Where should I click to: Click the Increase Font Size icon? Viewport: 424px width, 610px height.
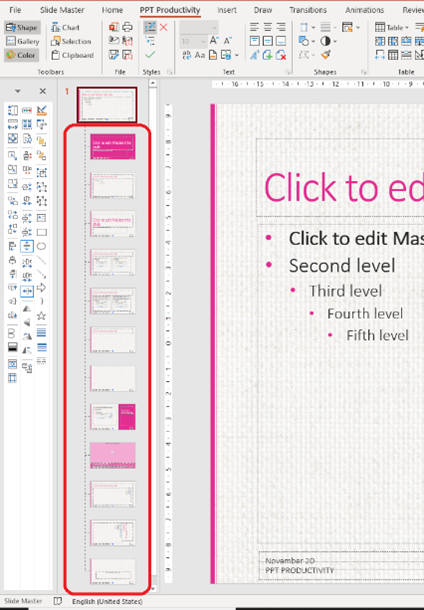214,40
